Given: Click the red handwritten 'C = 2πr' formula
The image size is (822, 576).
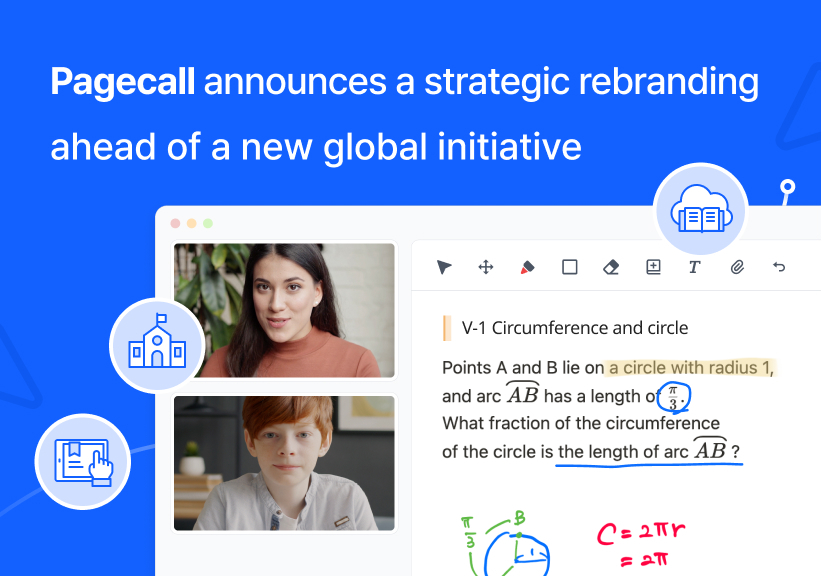Looking at the screenshot, I should (x=641, y=534).
